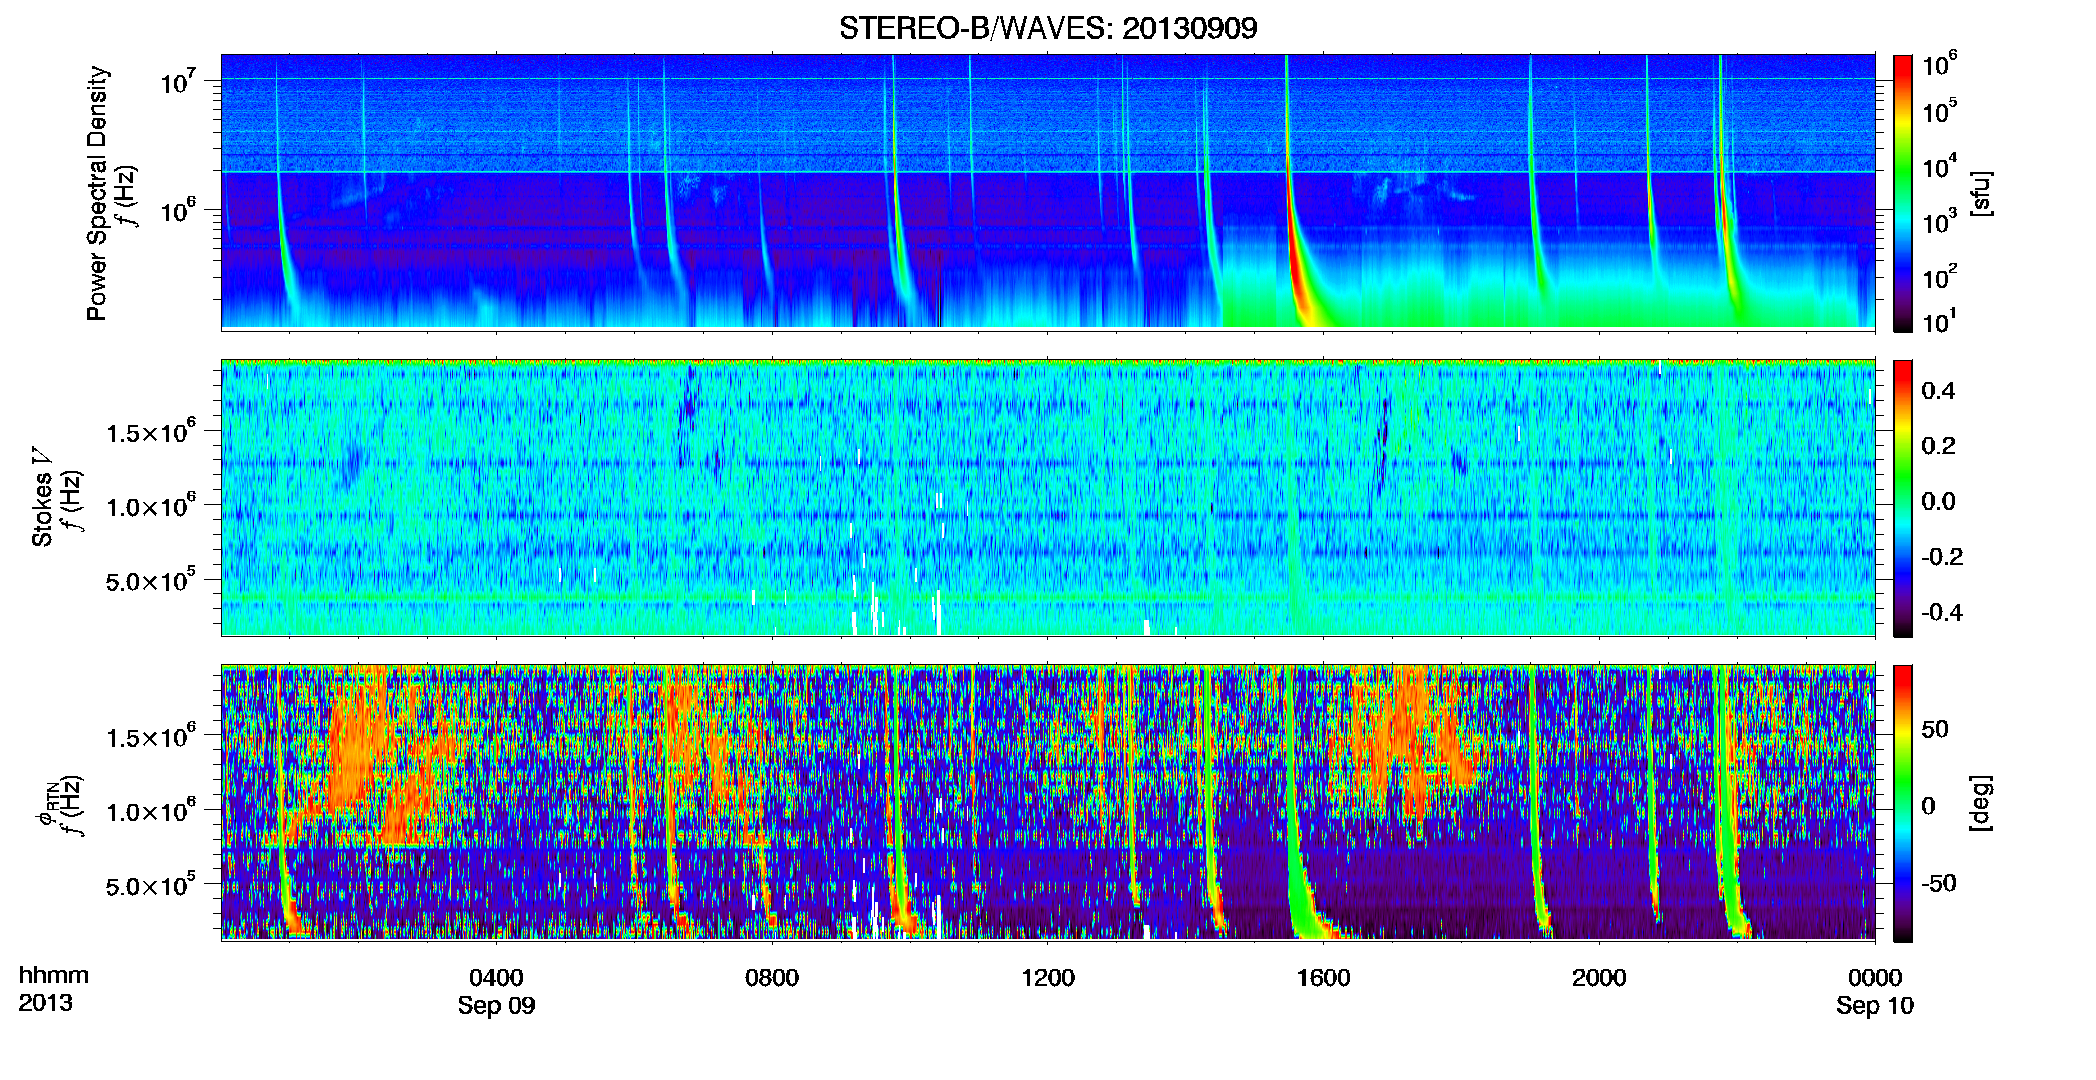Click the 5.0×10^5 tick in Stokes V panel

[151, 580]
